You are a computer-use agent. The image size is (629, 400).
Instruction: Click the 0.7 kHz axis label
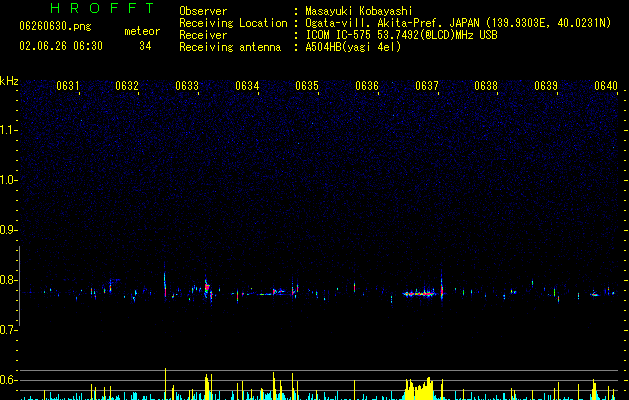[8, 330]
